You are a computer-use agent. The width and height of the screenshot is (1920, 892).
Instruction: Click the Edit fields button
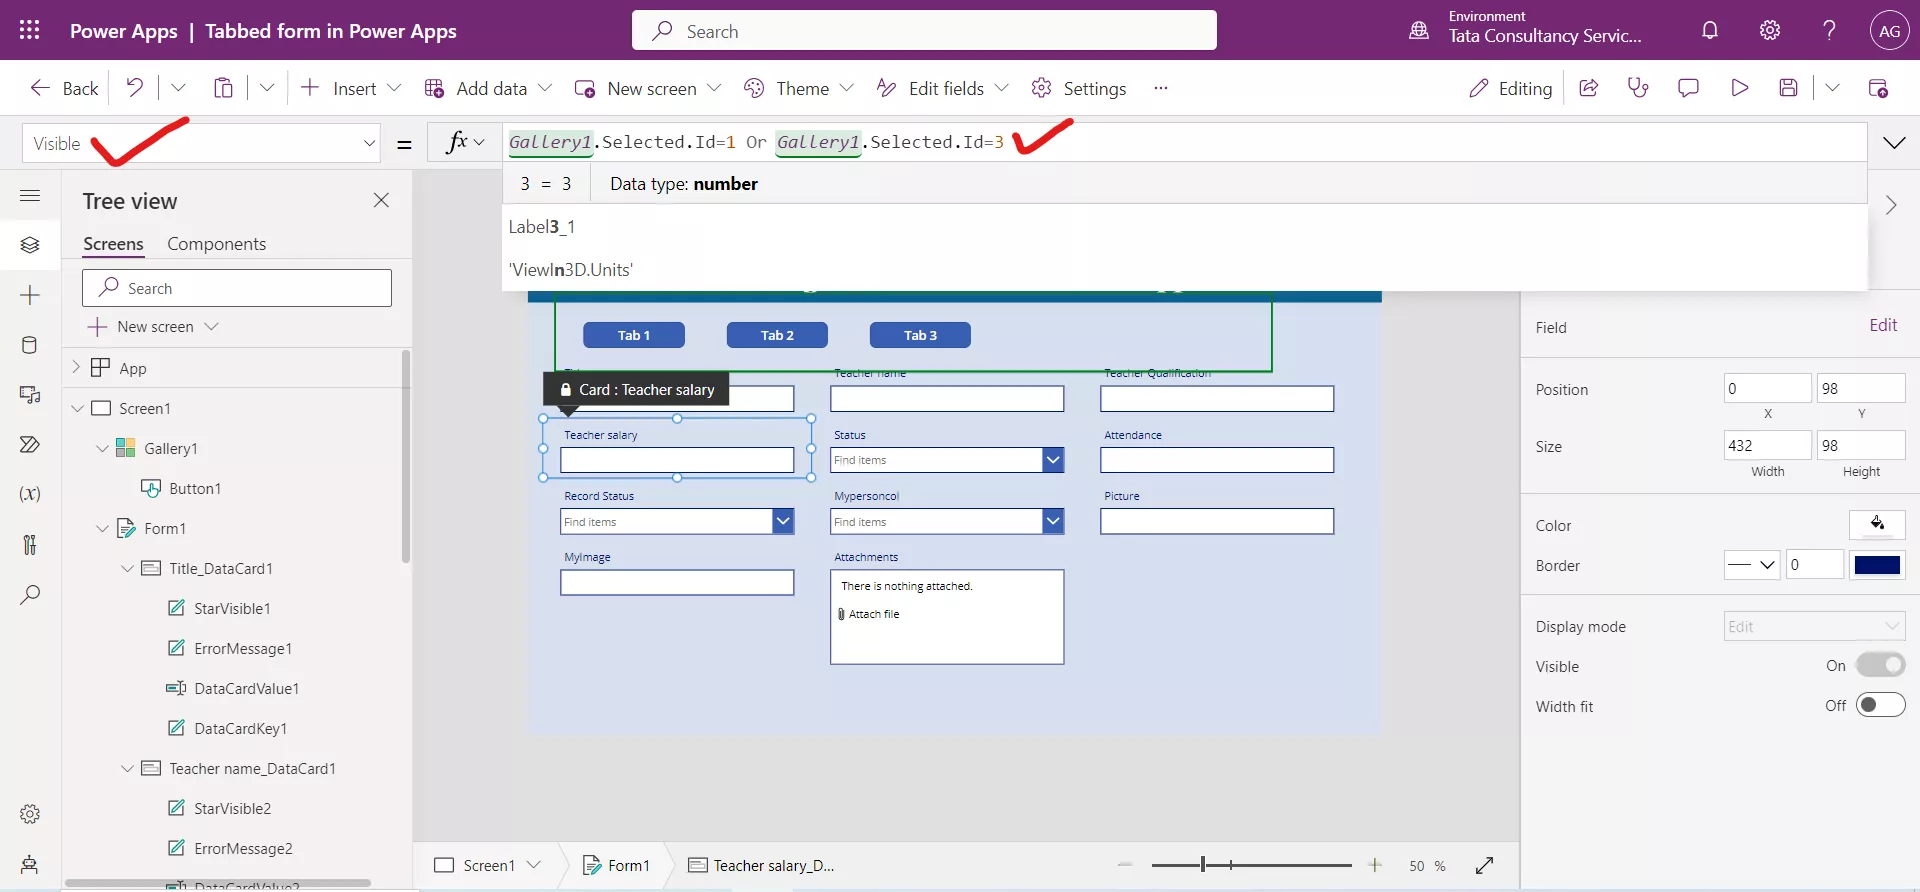click(942, 88)
